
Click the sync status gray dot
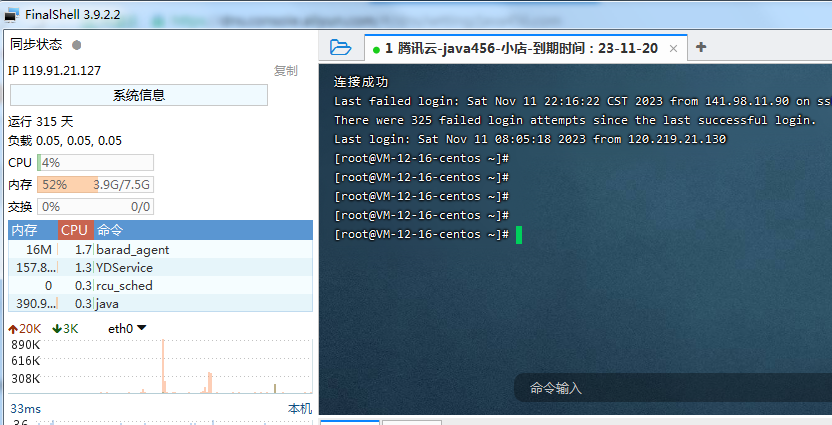77,45
